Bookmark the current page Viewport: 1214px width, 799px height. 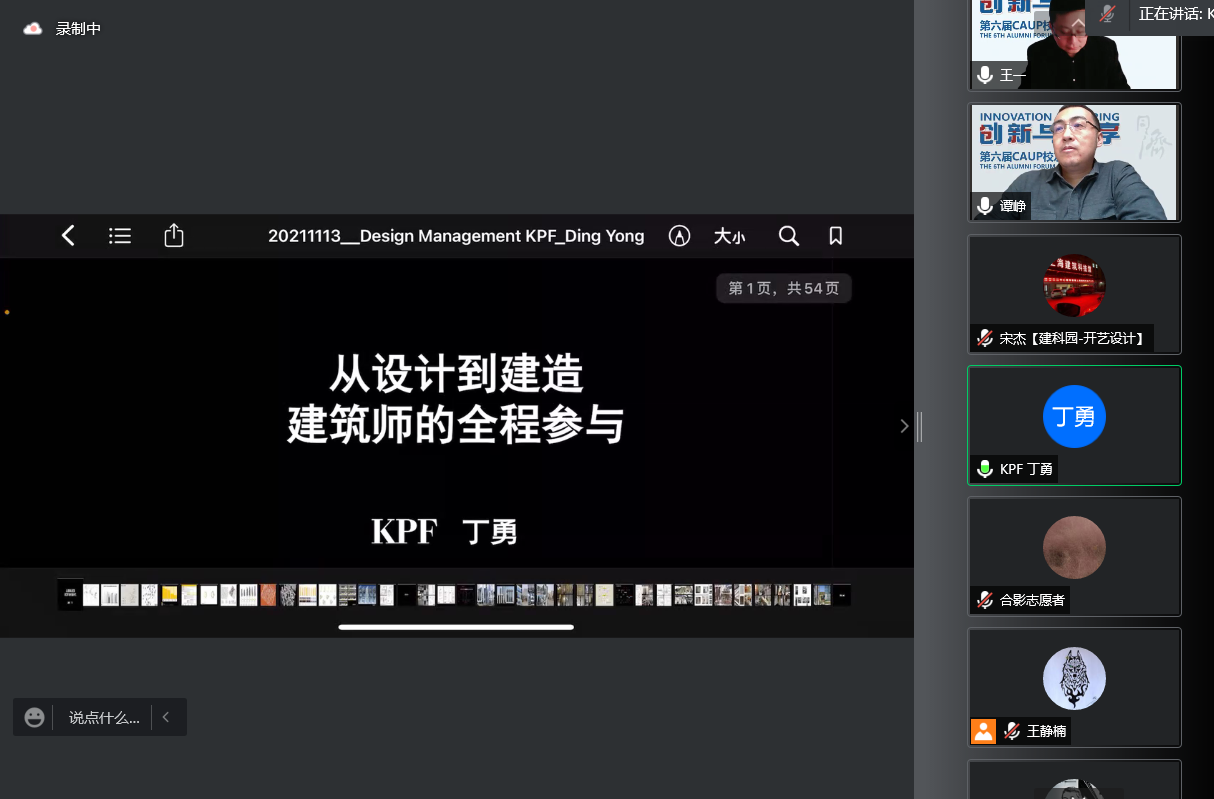pyautogui.click(x=836, y=236)
